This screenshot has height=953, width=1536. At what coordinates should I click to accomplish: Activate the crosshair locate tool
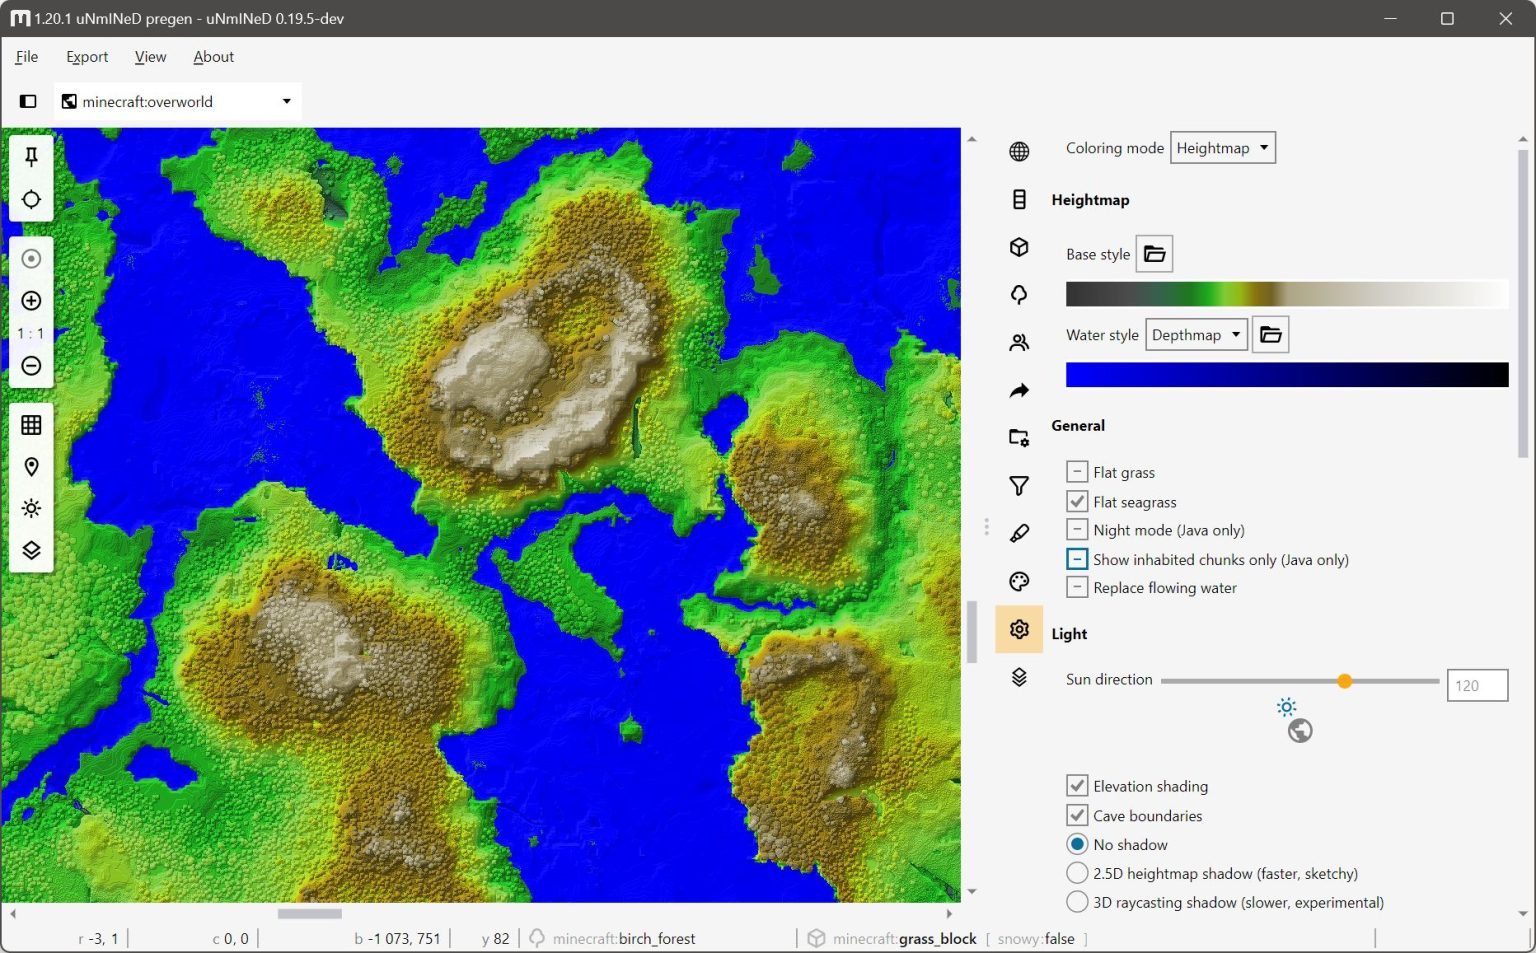click(31, 199)
